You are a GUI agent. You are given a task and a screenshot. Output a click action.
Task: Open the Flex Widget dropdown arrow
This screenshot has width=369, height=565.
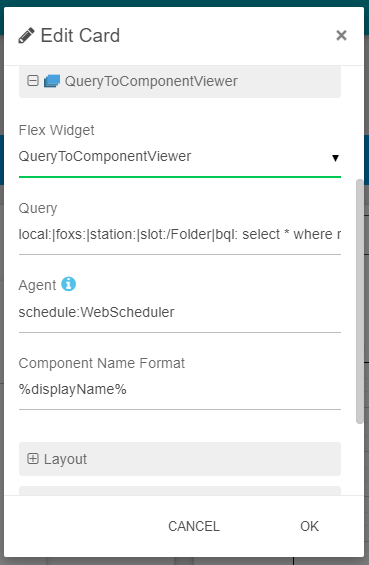335,158
